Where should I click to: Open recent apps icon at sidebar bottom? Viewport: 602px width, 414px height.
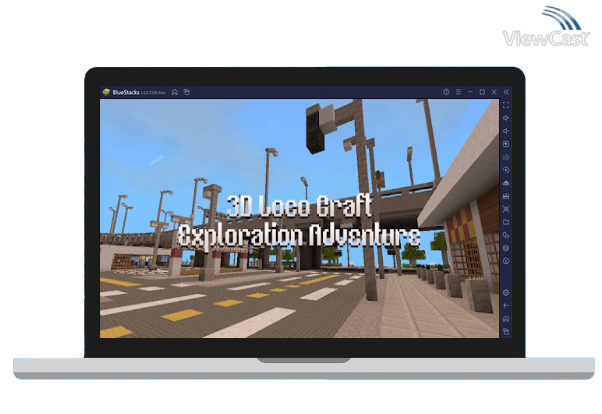click(506, 332)
